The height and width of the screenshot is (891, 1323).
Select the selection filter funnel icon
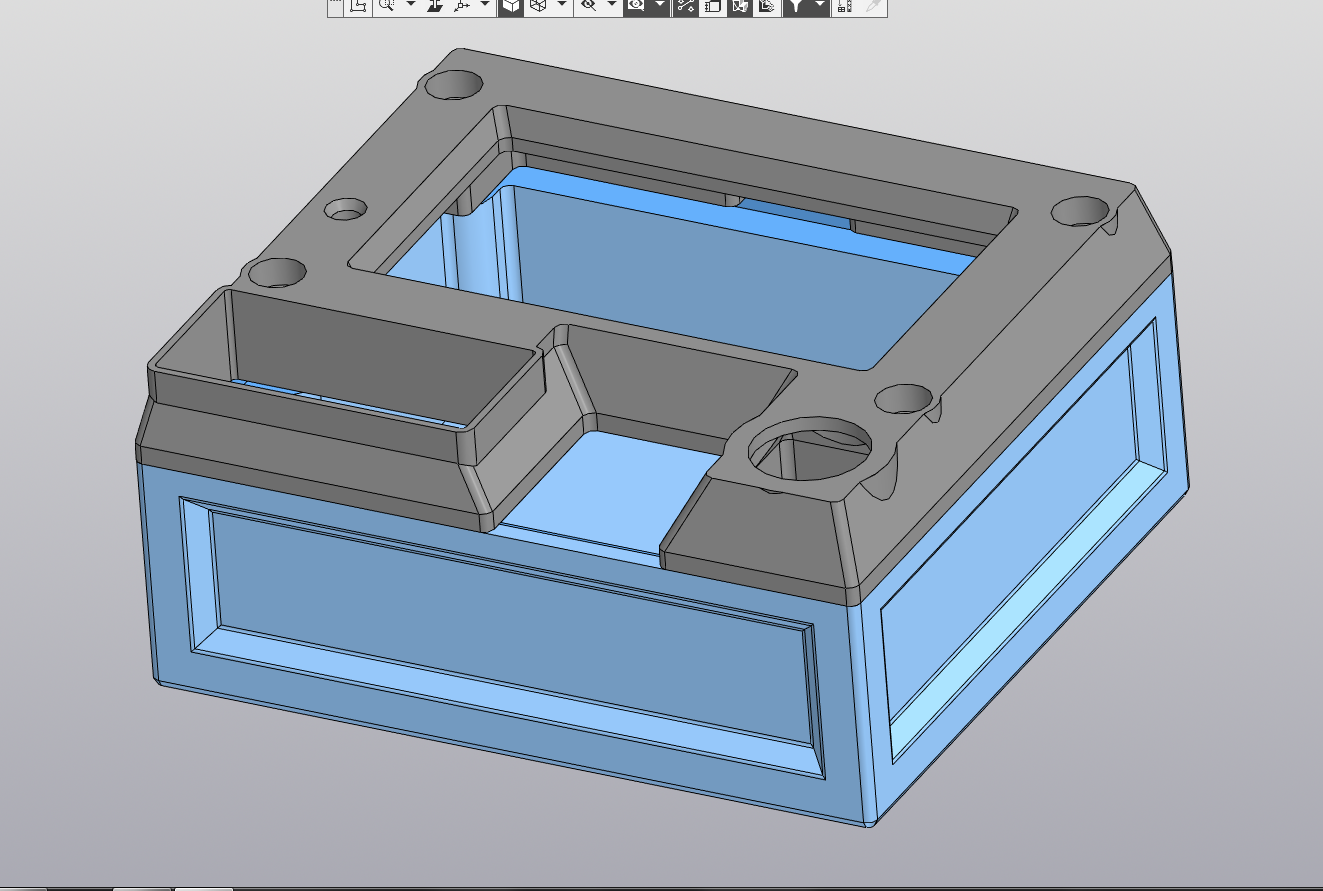[x=795, y=6]
